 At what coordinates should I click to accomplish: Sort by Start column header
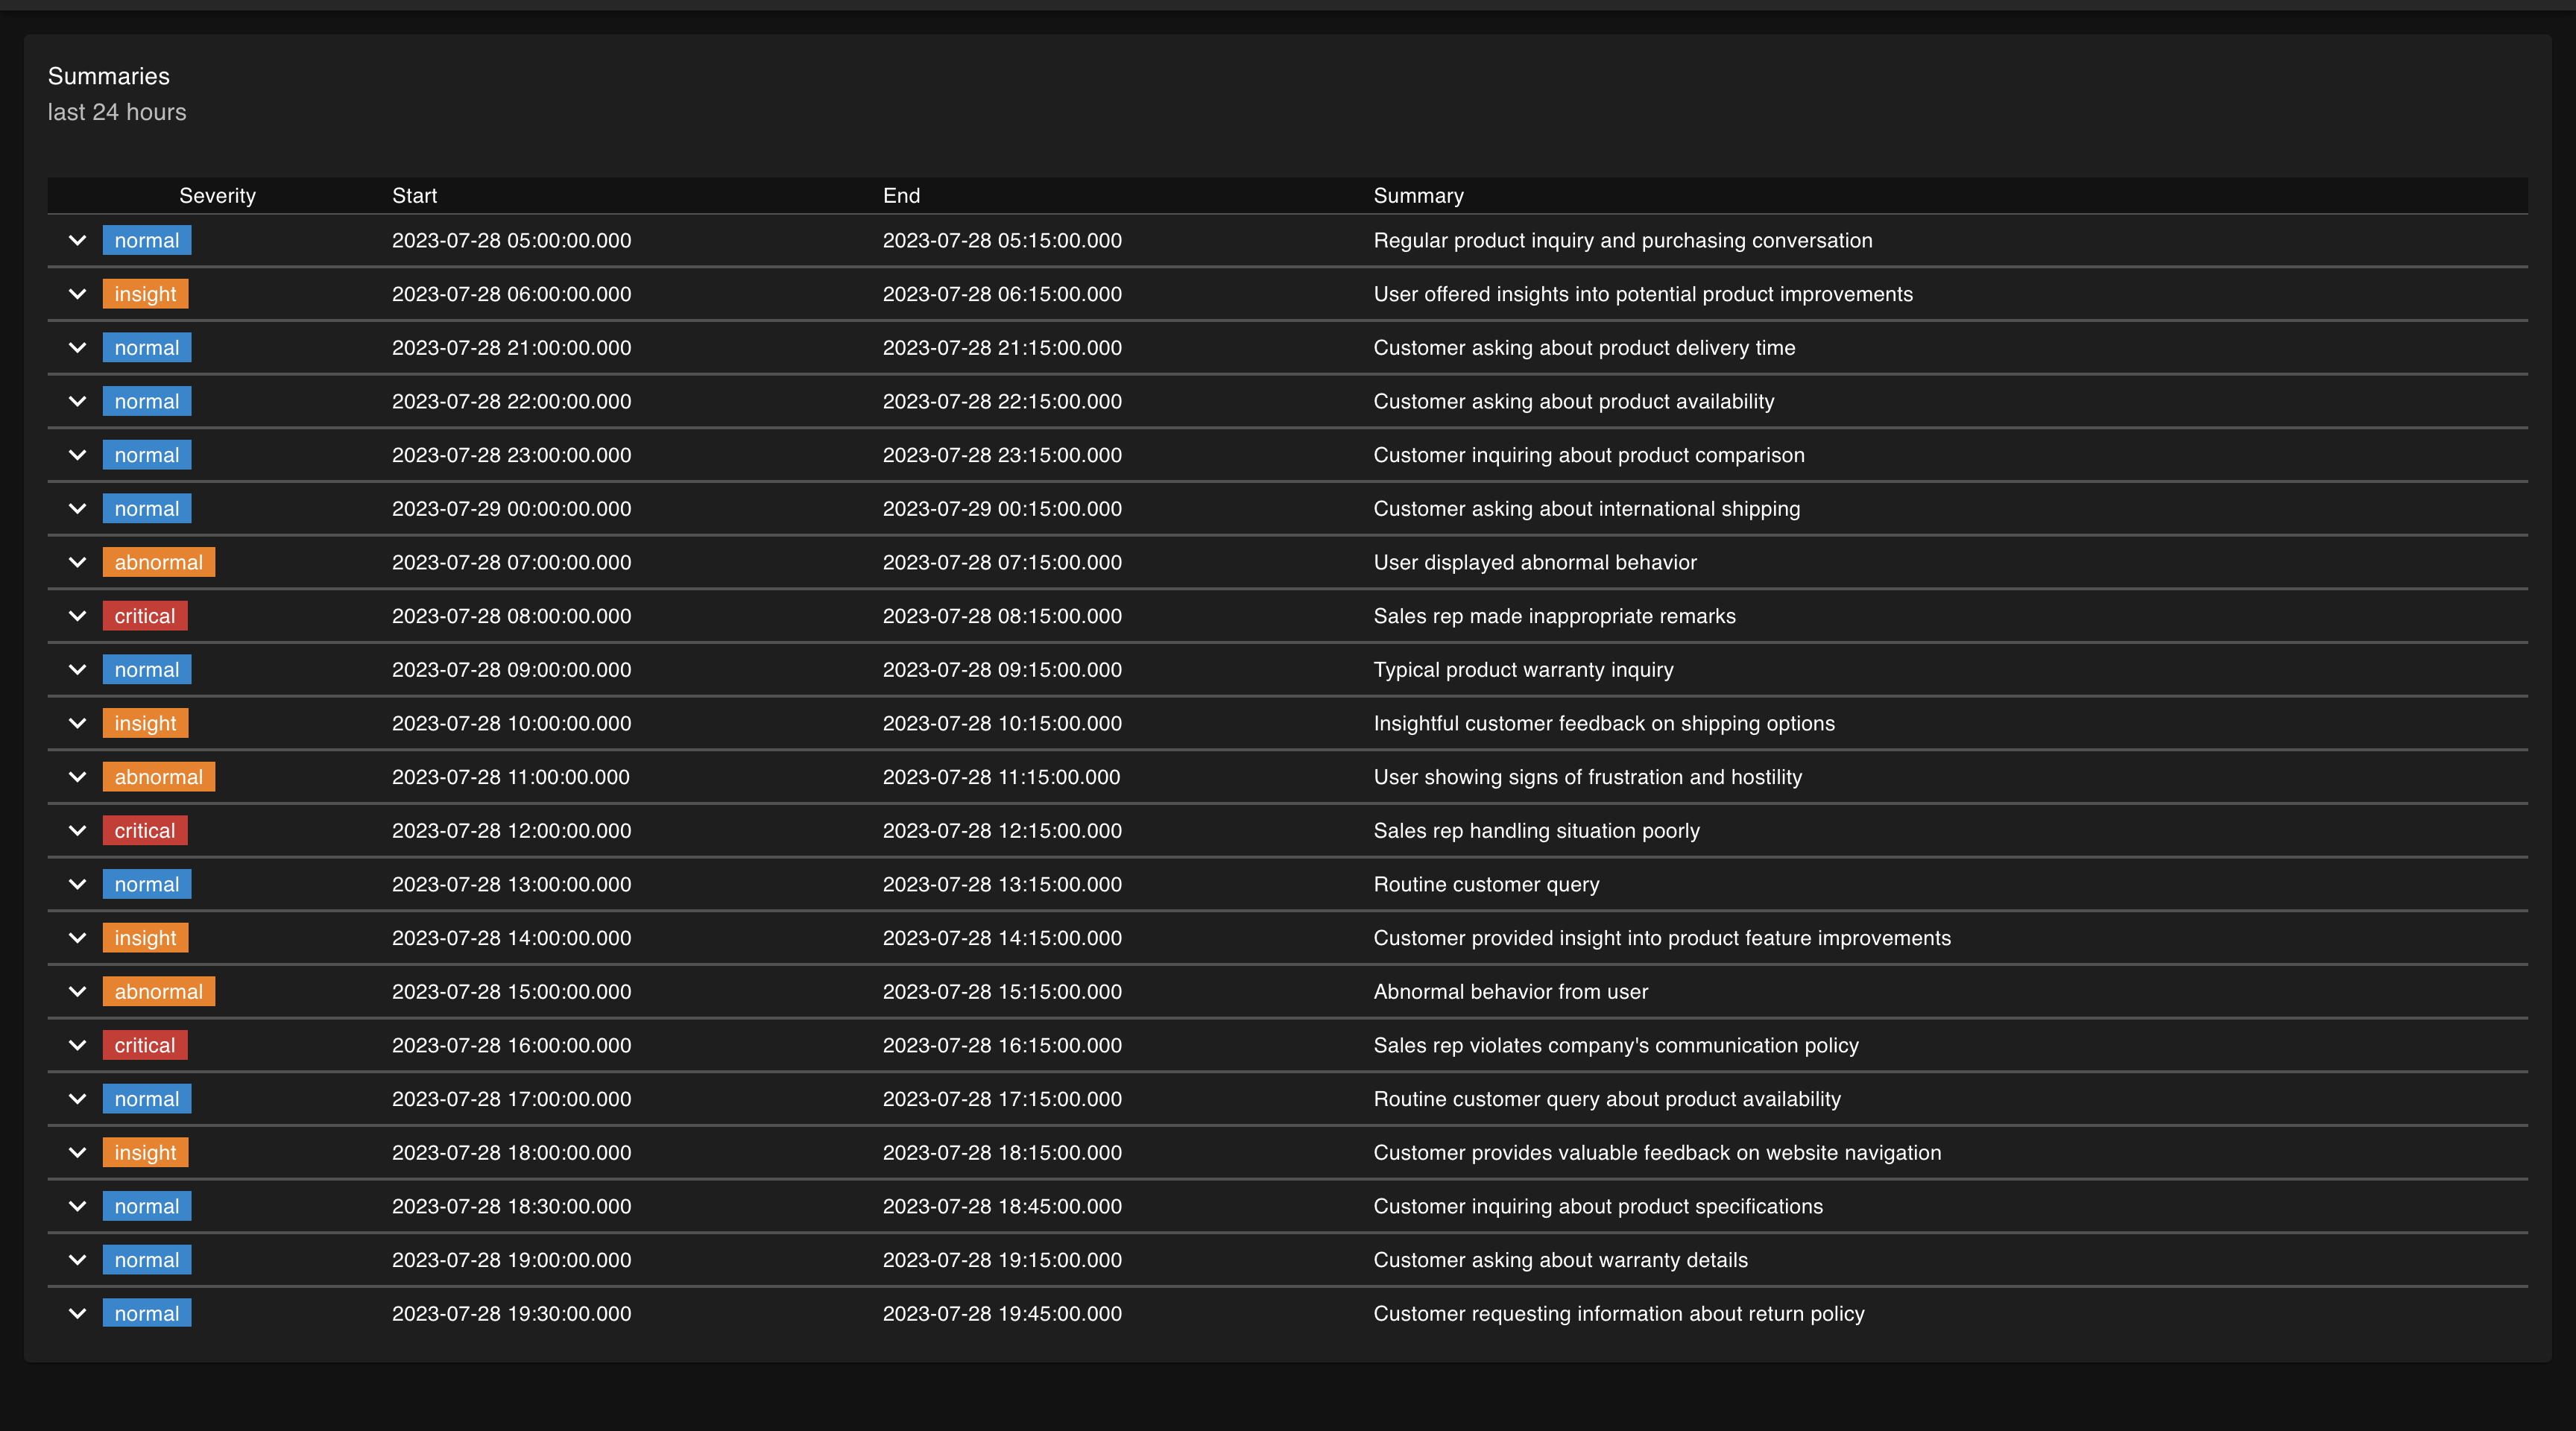pos(414,196)
